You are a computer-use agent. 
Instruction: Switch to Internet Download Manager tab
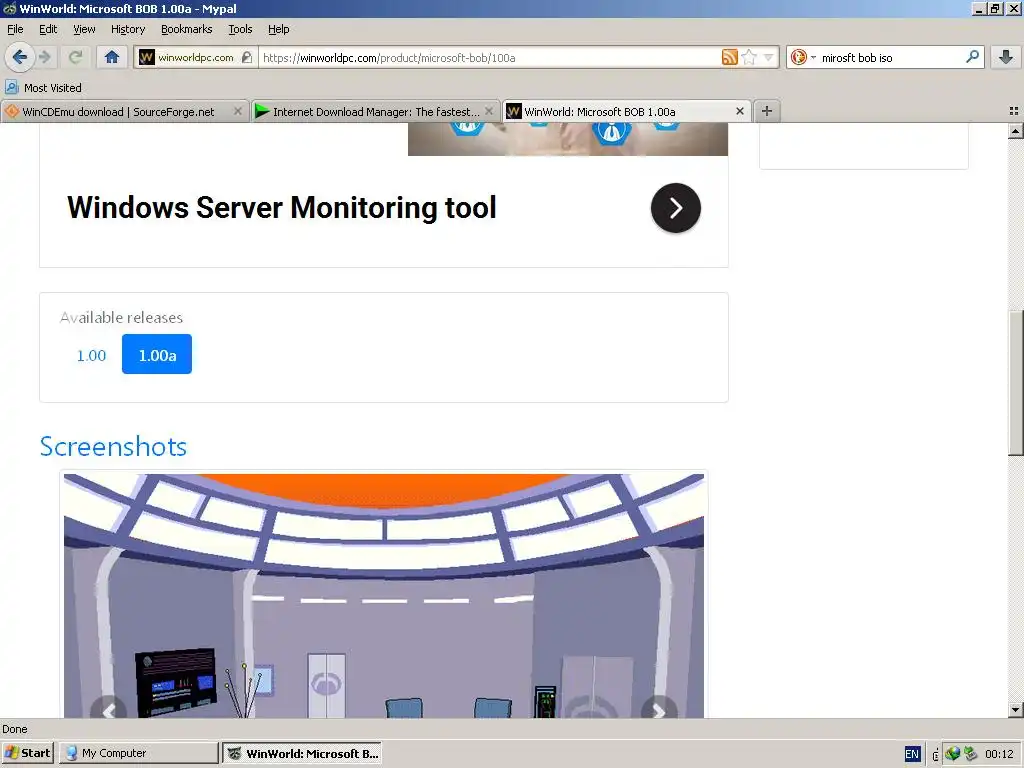[x=376, y=112]
